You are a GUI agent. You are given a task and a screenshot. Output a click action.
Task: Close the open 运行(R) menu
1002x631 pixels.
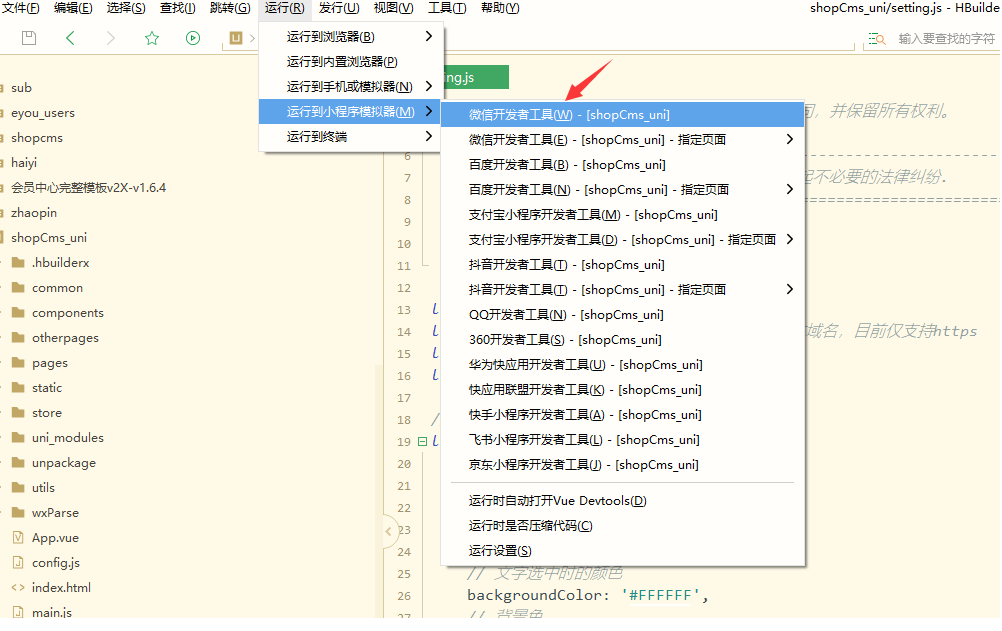(284, 8)
